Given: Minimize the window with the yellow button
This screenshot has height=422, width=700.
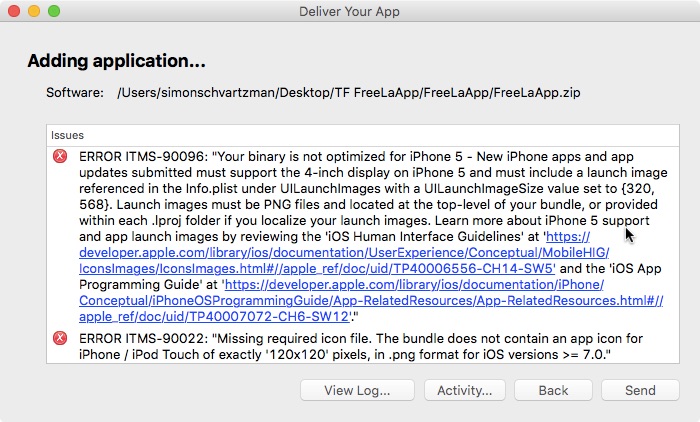Looking at the screenshot, I should point(34,11).
